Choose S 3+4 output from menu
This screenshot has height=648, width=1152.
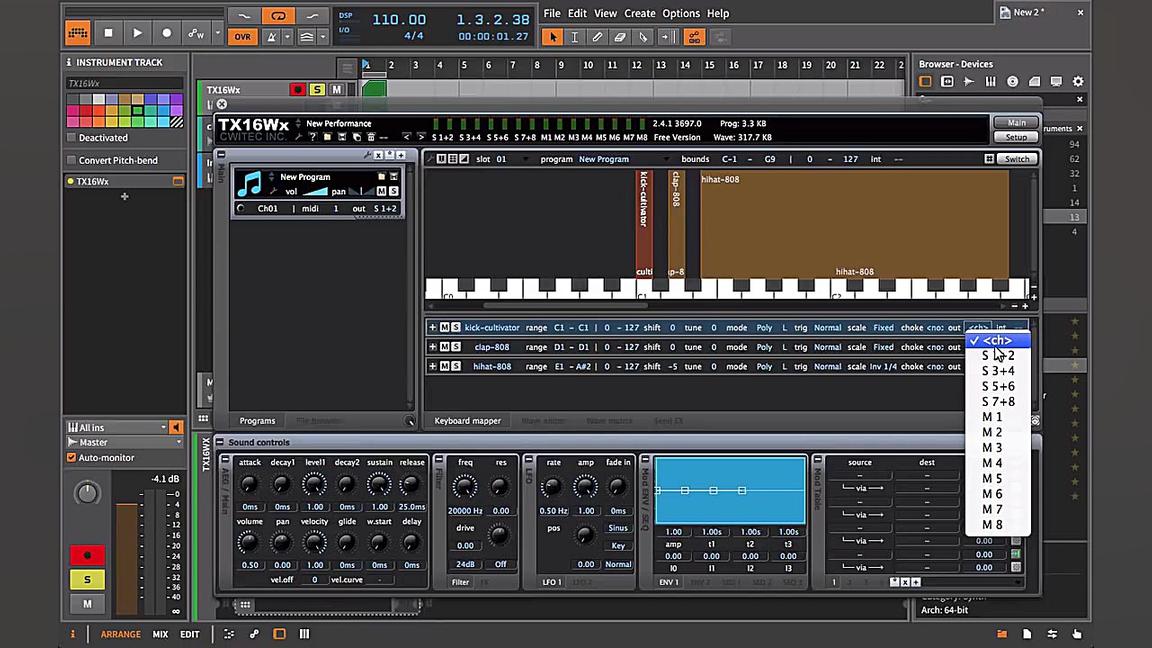click(998, 371)
